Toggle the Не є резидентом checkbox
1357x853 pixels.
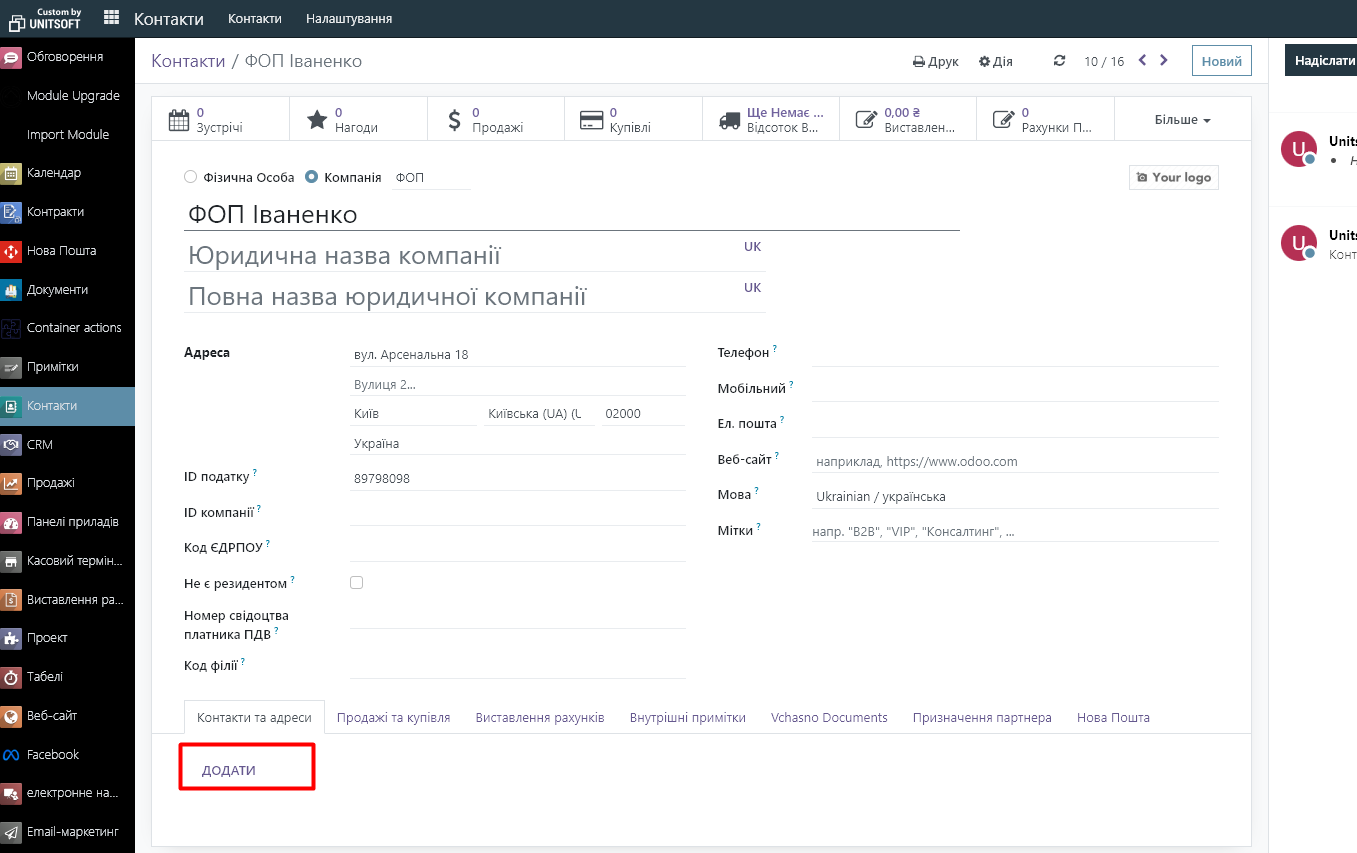click(356, 582)
